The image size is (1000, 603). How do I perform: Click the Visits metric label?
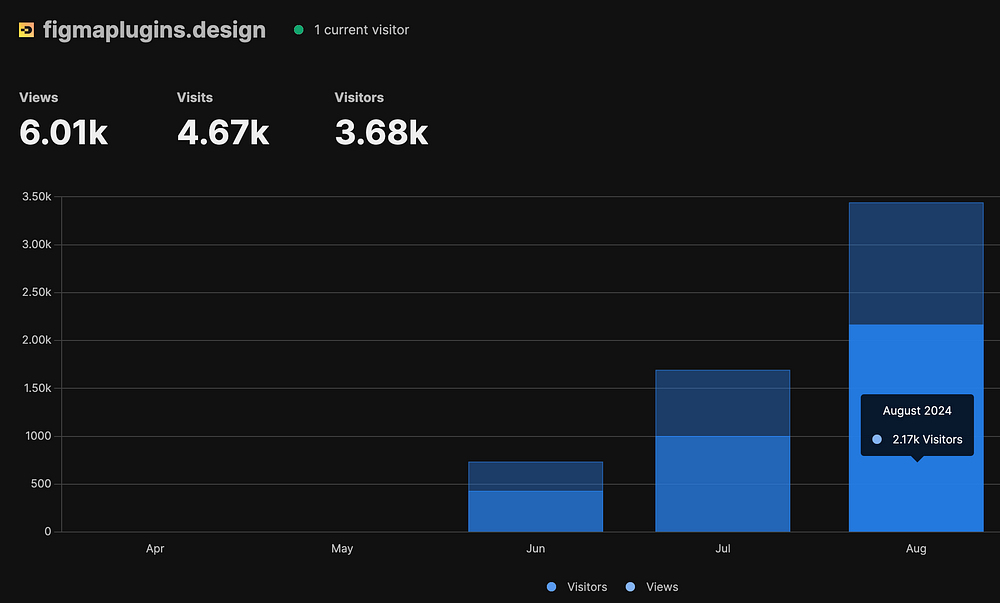[195, 98]
